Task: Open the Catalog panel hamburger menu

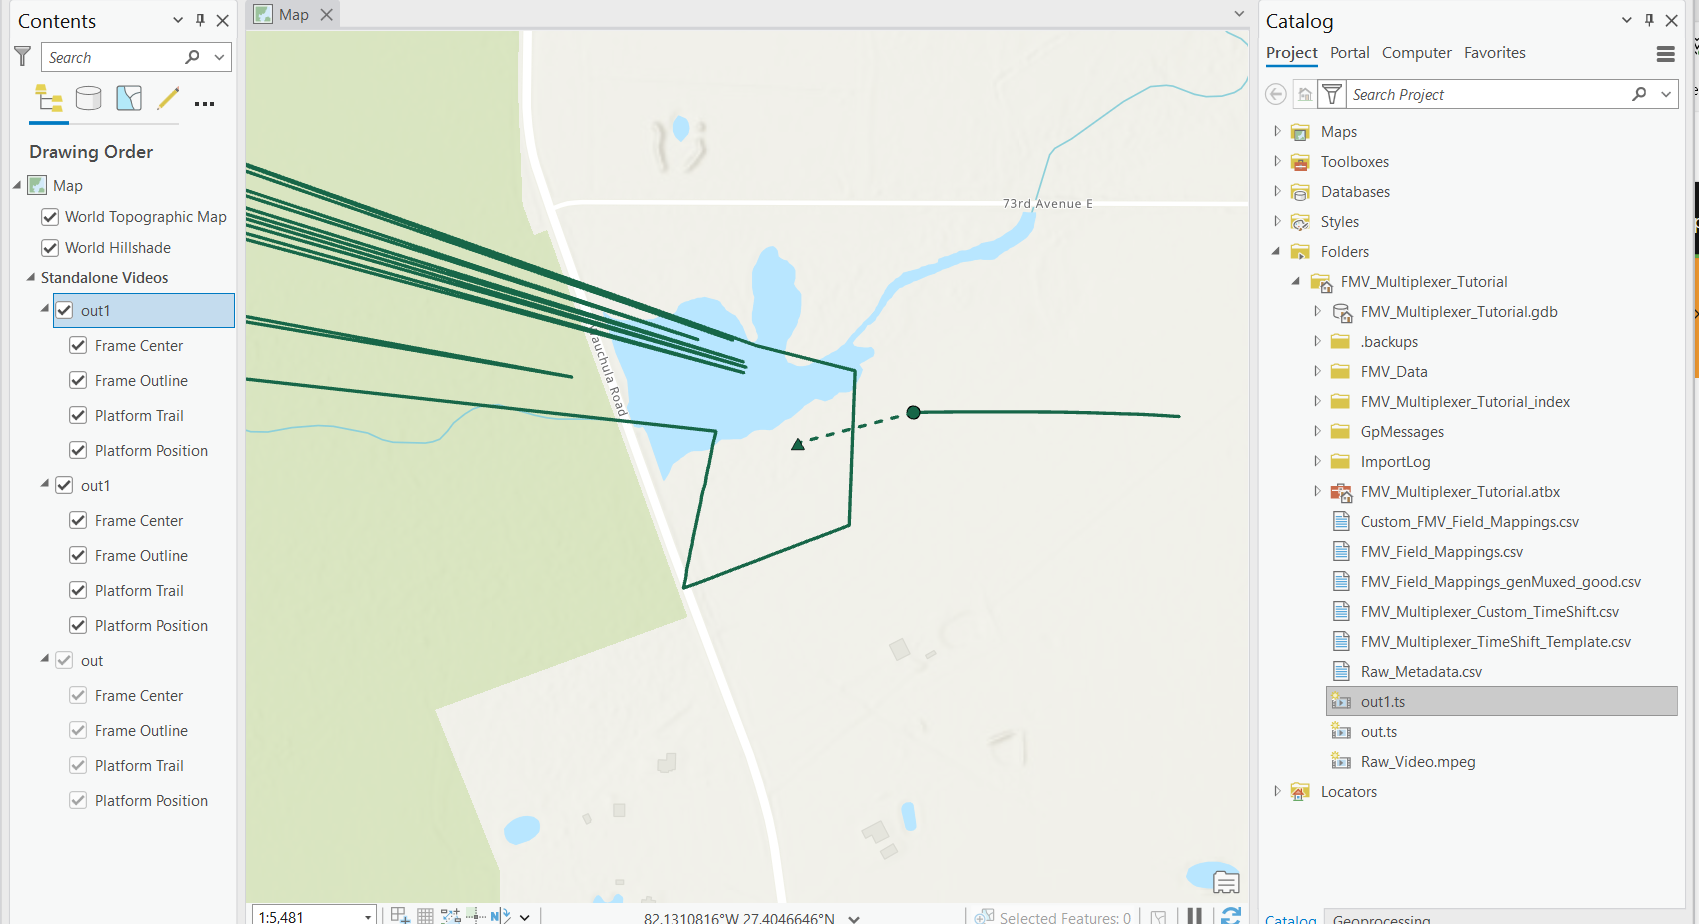Action: (x=1665, y=55)
